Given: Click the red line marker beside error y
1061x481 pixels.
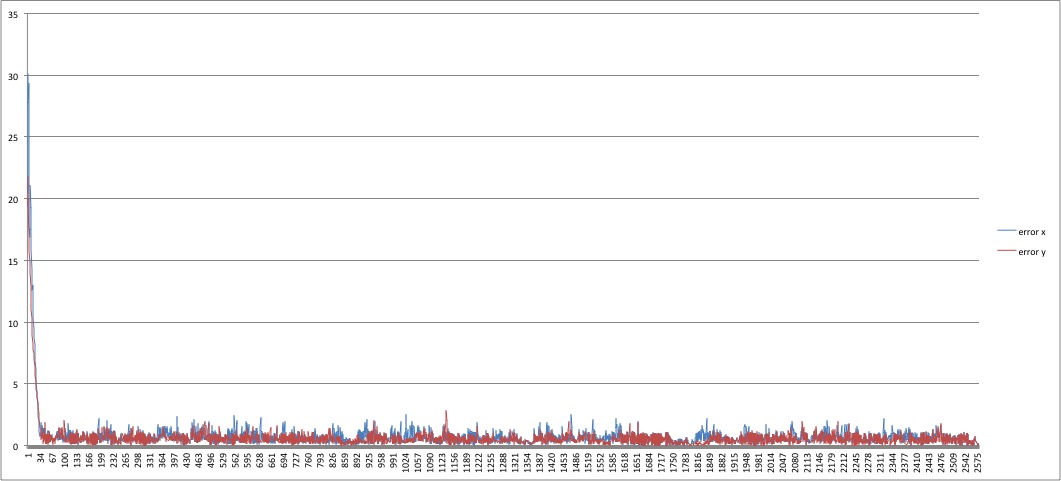Looking at the screenshot, I should (x=1007, y=252).
